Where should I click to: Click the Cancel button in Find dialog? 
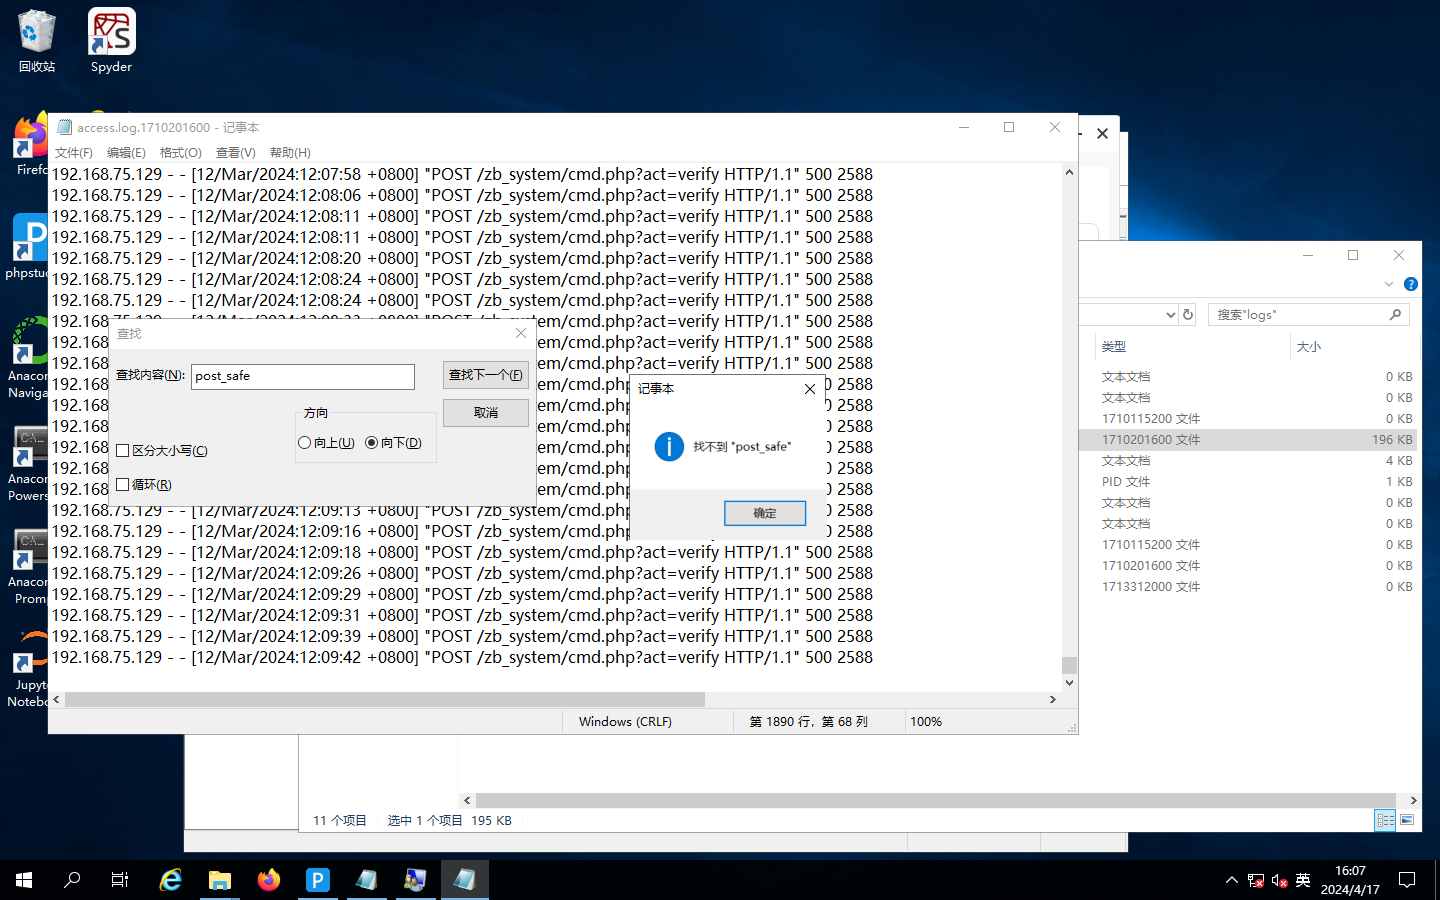coord(485,413)
